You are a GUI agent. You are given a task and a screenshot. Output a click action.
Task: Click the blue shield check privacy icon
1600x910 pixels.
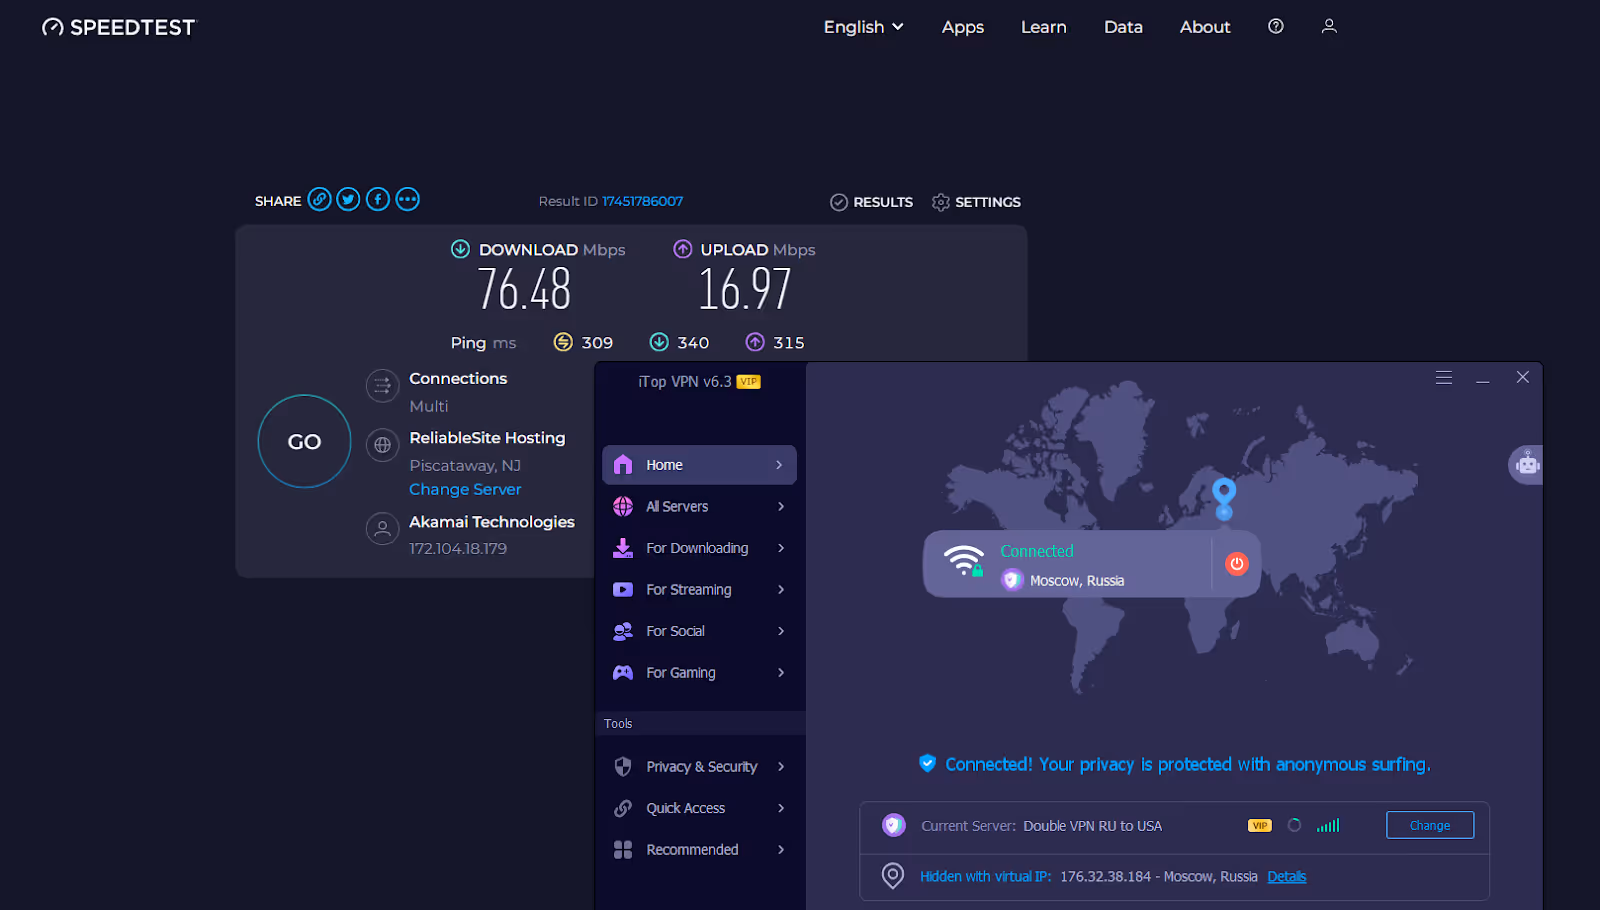[927, 763]
